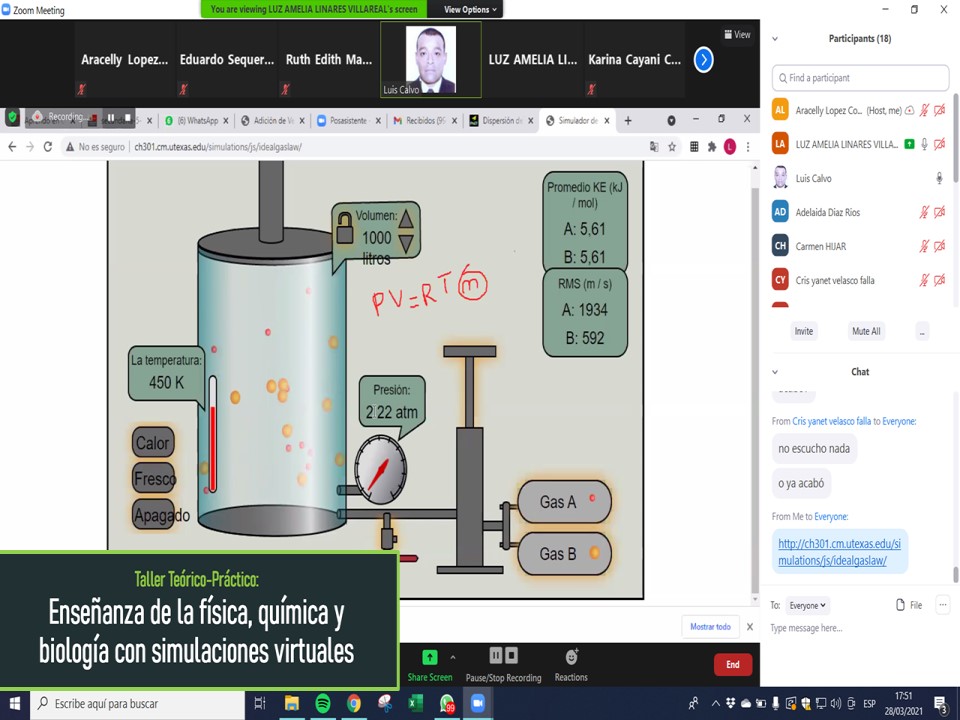Click the Find a participant search field
Viewport: 960px width, 720px height.
(860, 78)
